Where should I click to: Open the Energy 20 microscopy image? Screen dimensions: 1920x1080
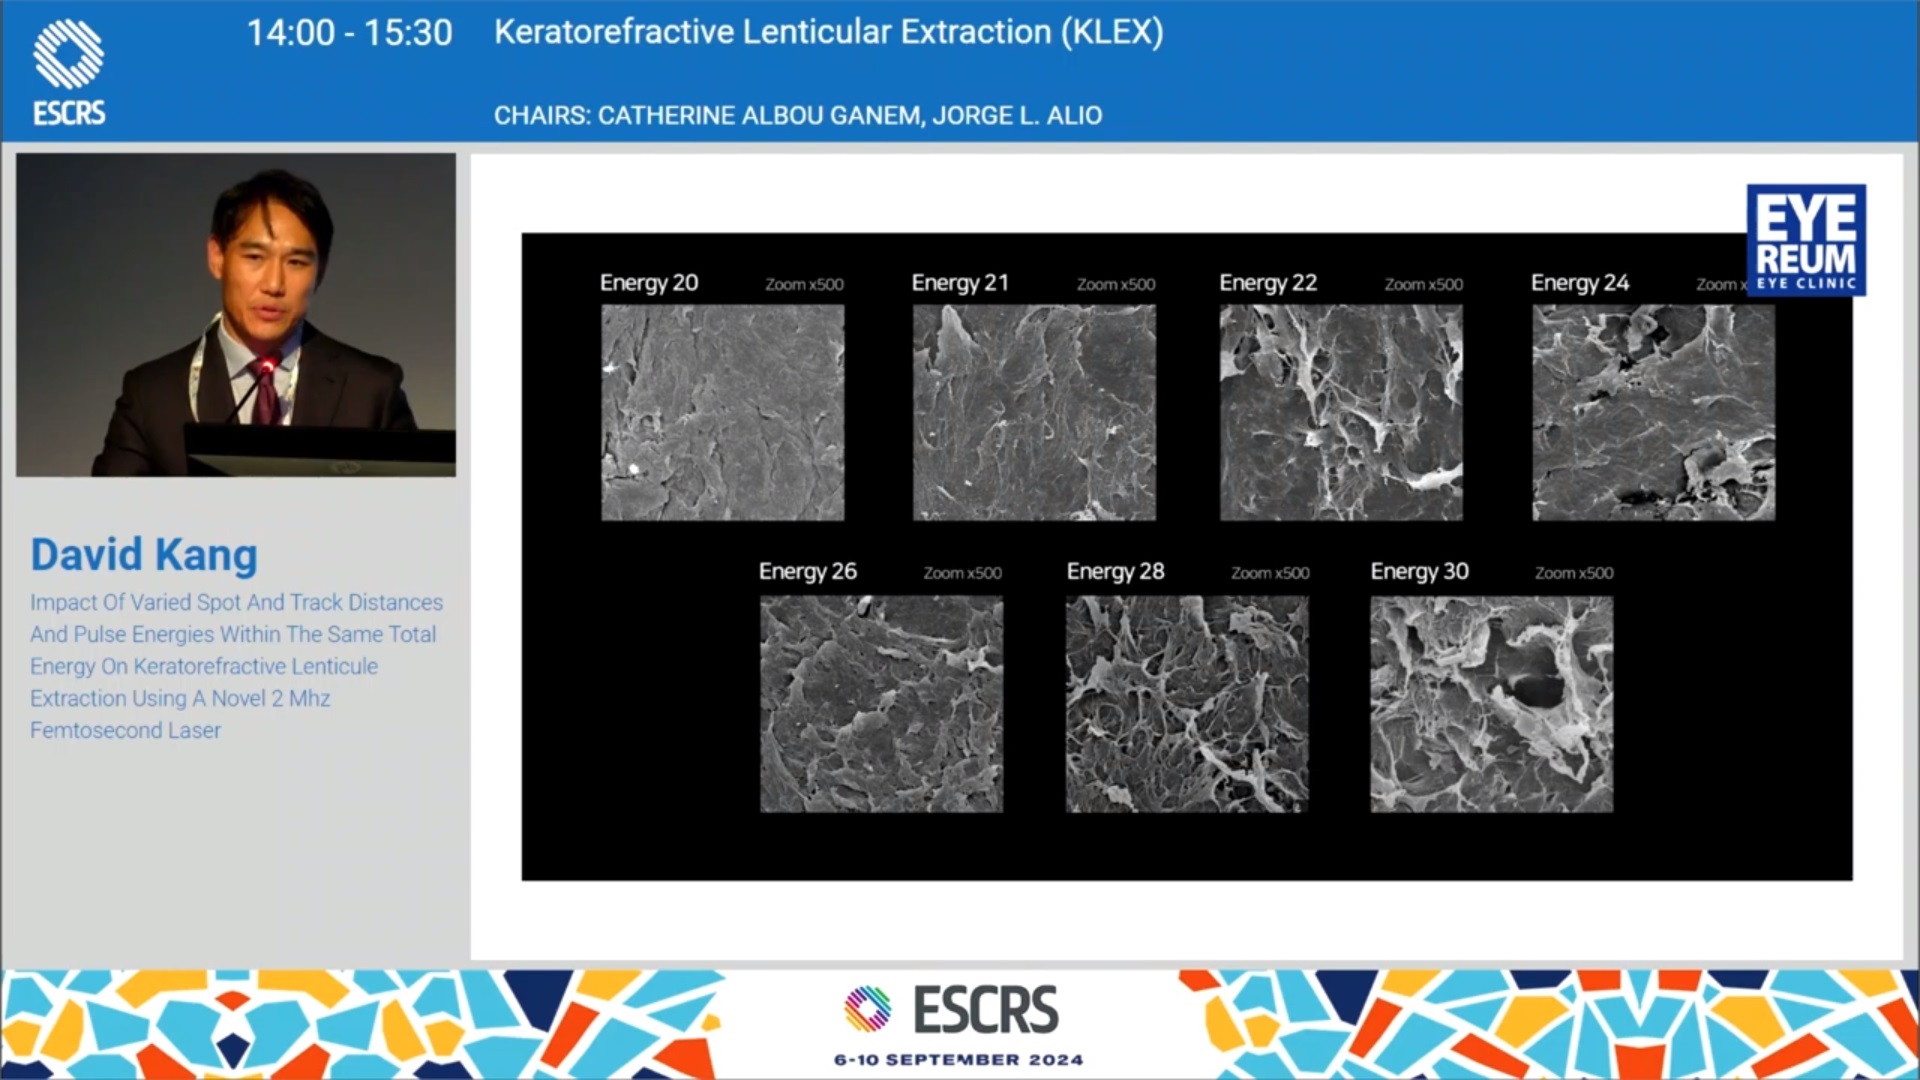(x=722, y=412)
